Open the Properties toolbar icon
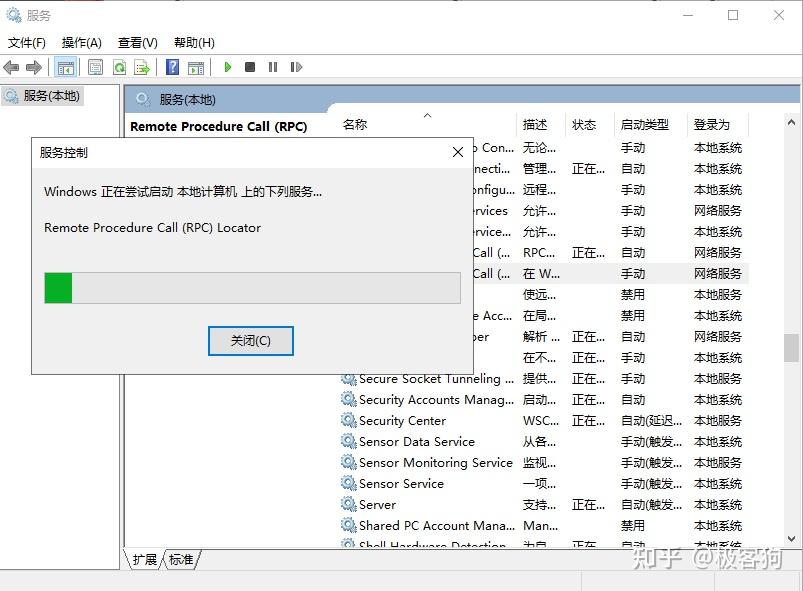This screenshot has height=591, width=803. pos(95,67)
